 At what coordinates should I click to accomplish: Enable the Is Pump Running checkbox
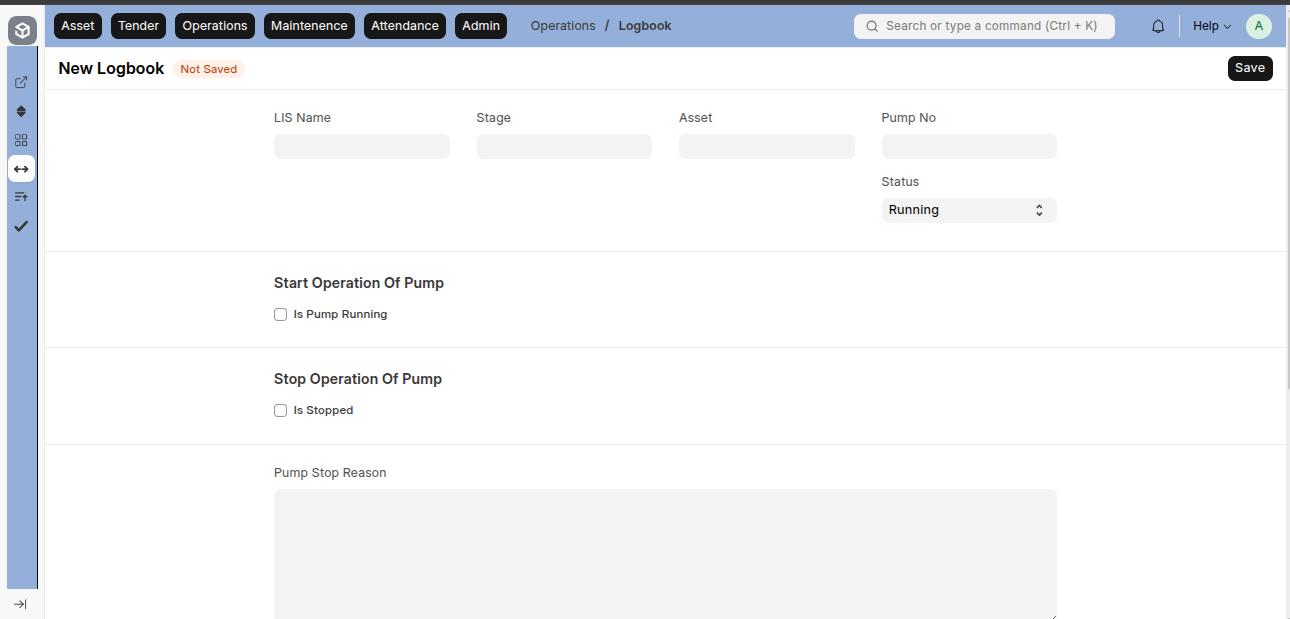coord(280,314)
